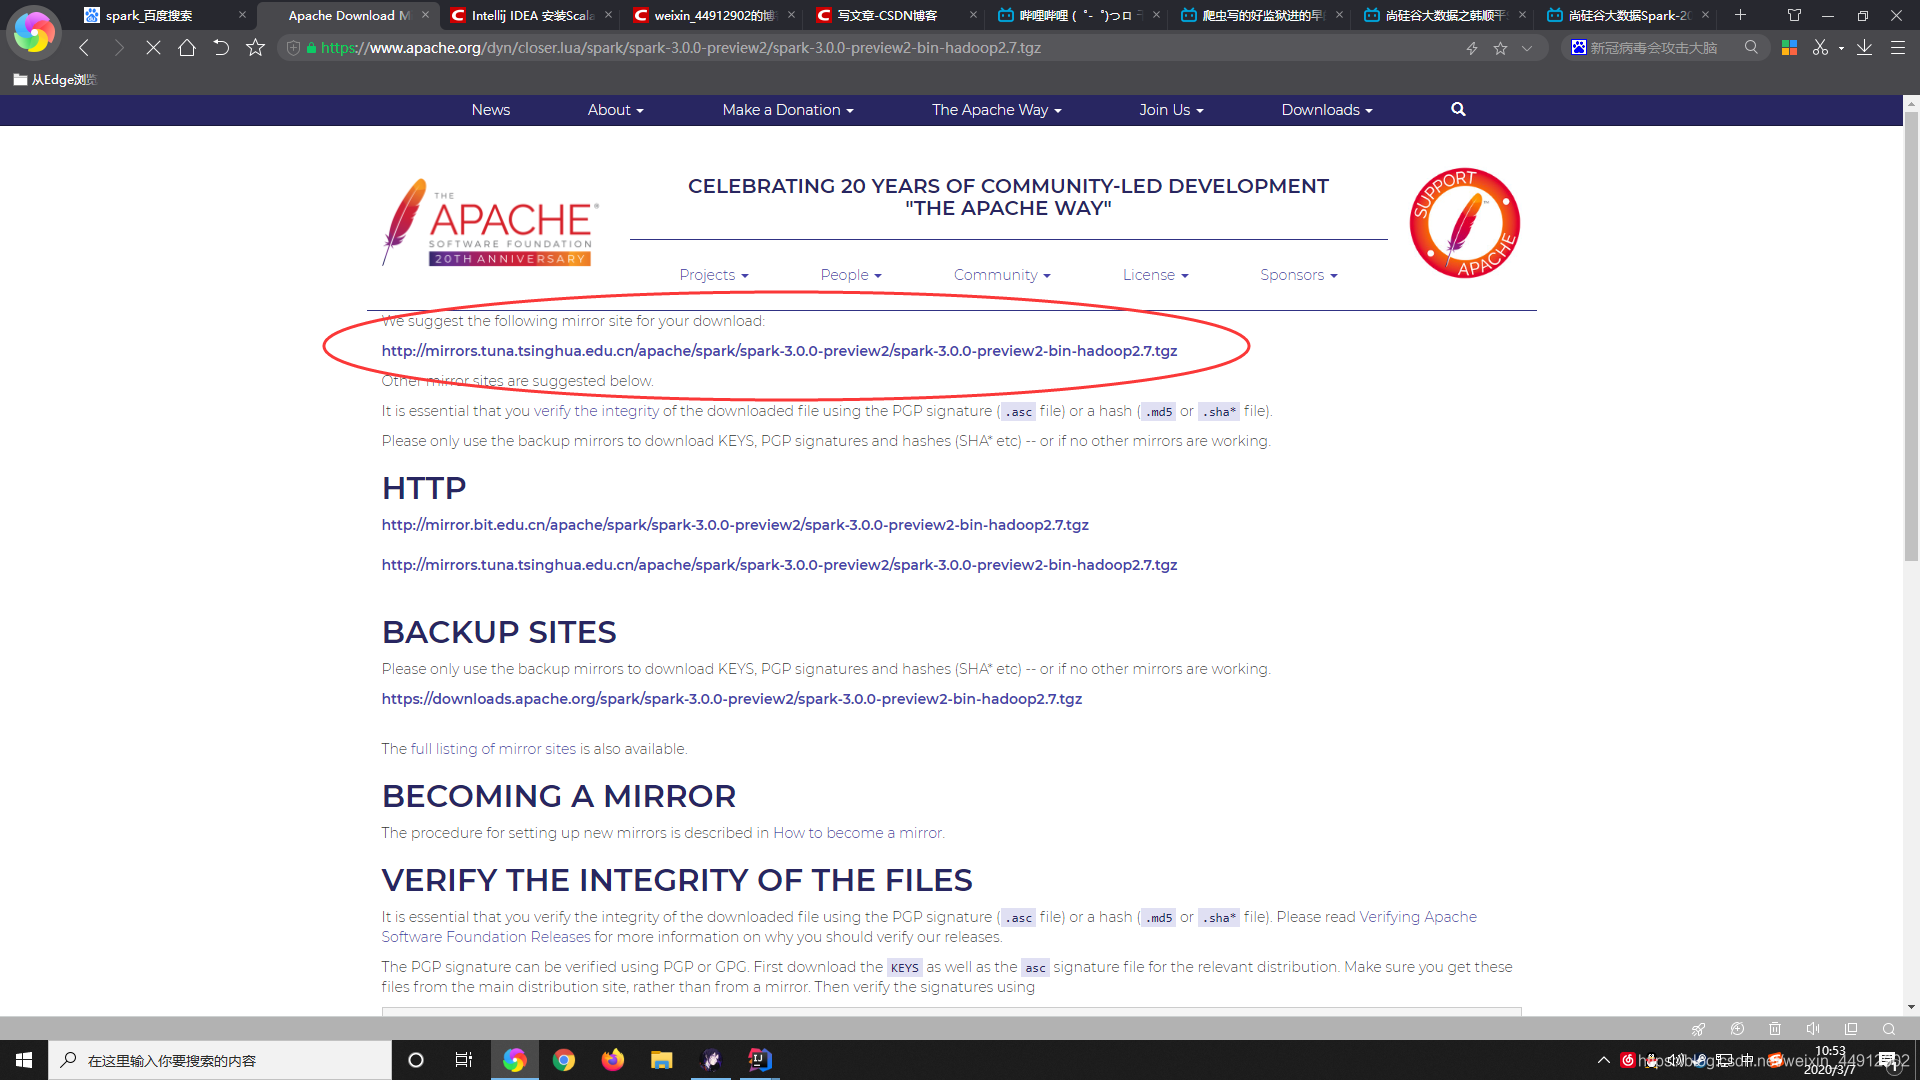Bookmark page with the toolbar star

(x=255, y=47)
